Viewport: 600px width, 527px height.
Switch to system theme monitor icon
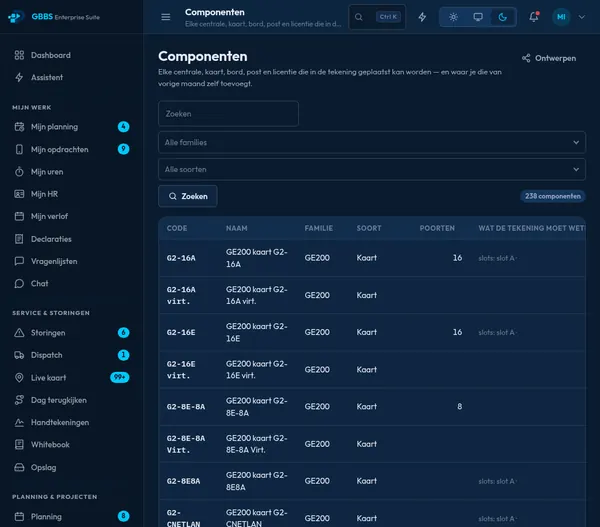(x=478, y=17)
